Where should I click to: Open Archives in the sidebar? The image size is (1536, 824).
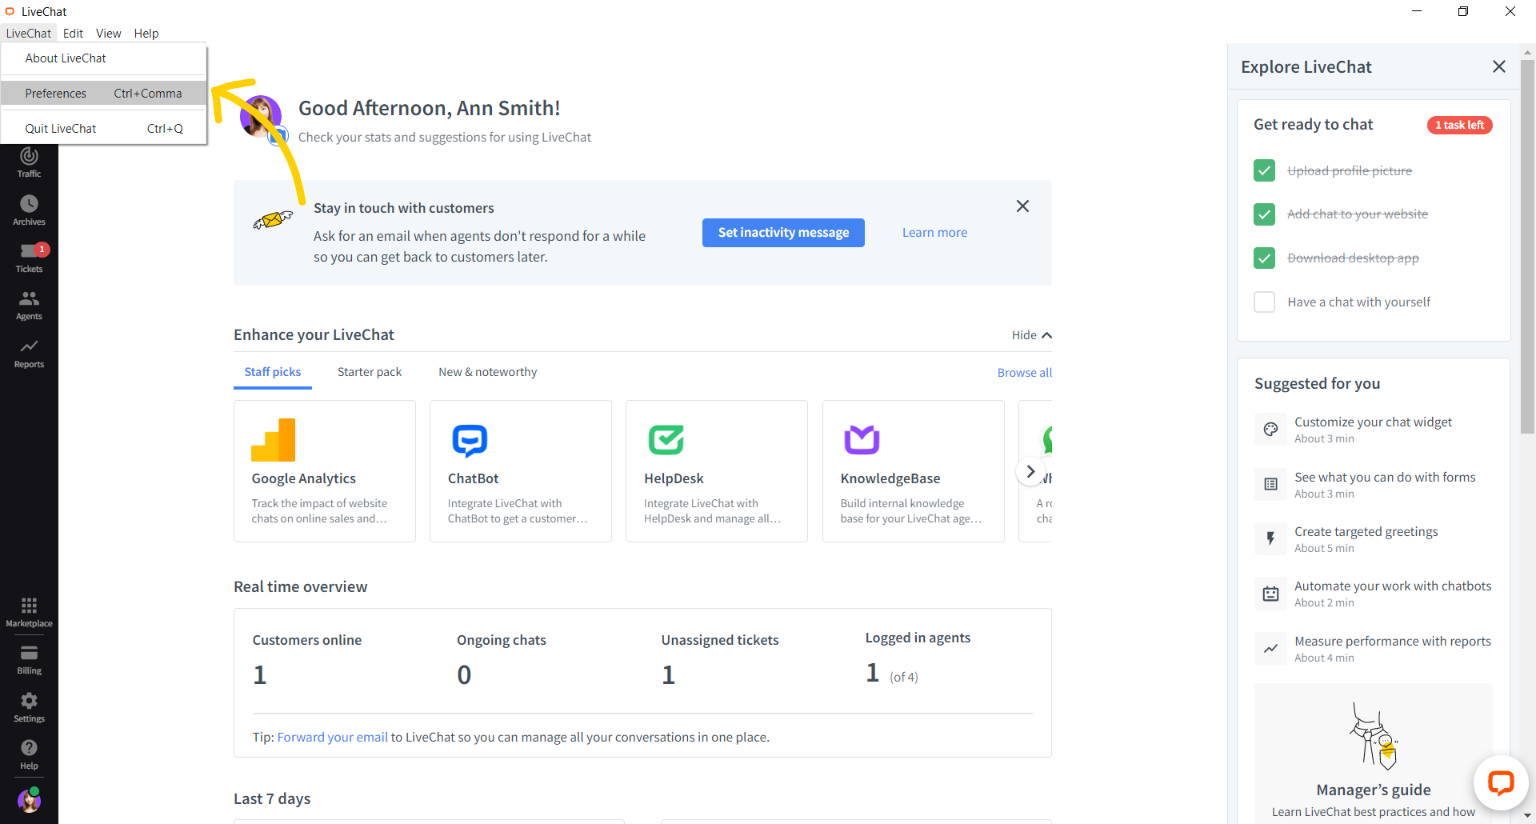point(29,210)
